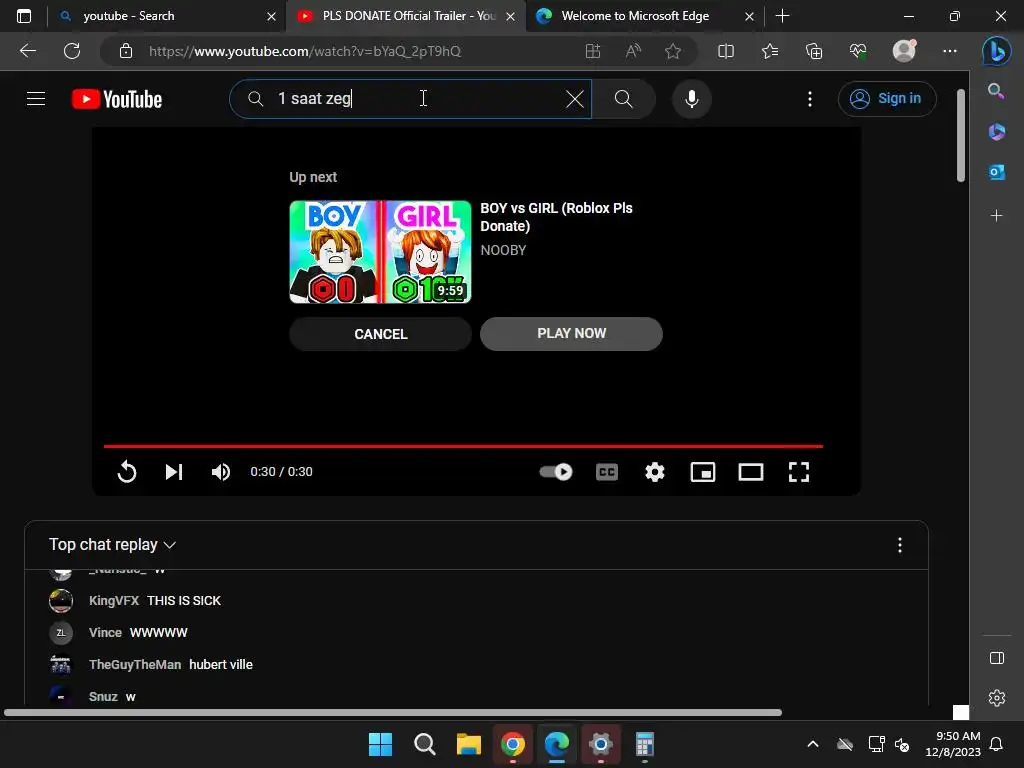Click the YouTube search input field

pos(410,99)
